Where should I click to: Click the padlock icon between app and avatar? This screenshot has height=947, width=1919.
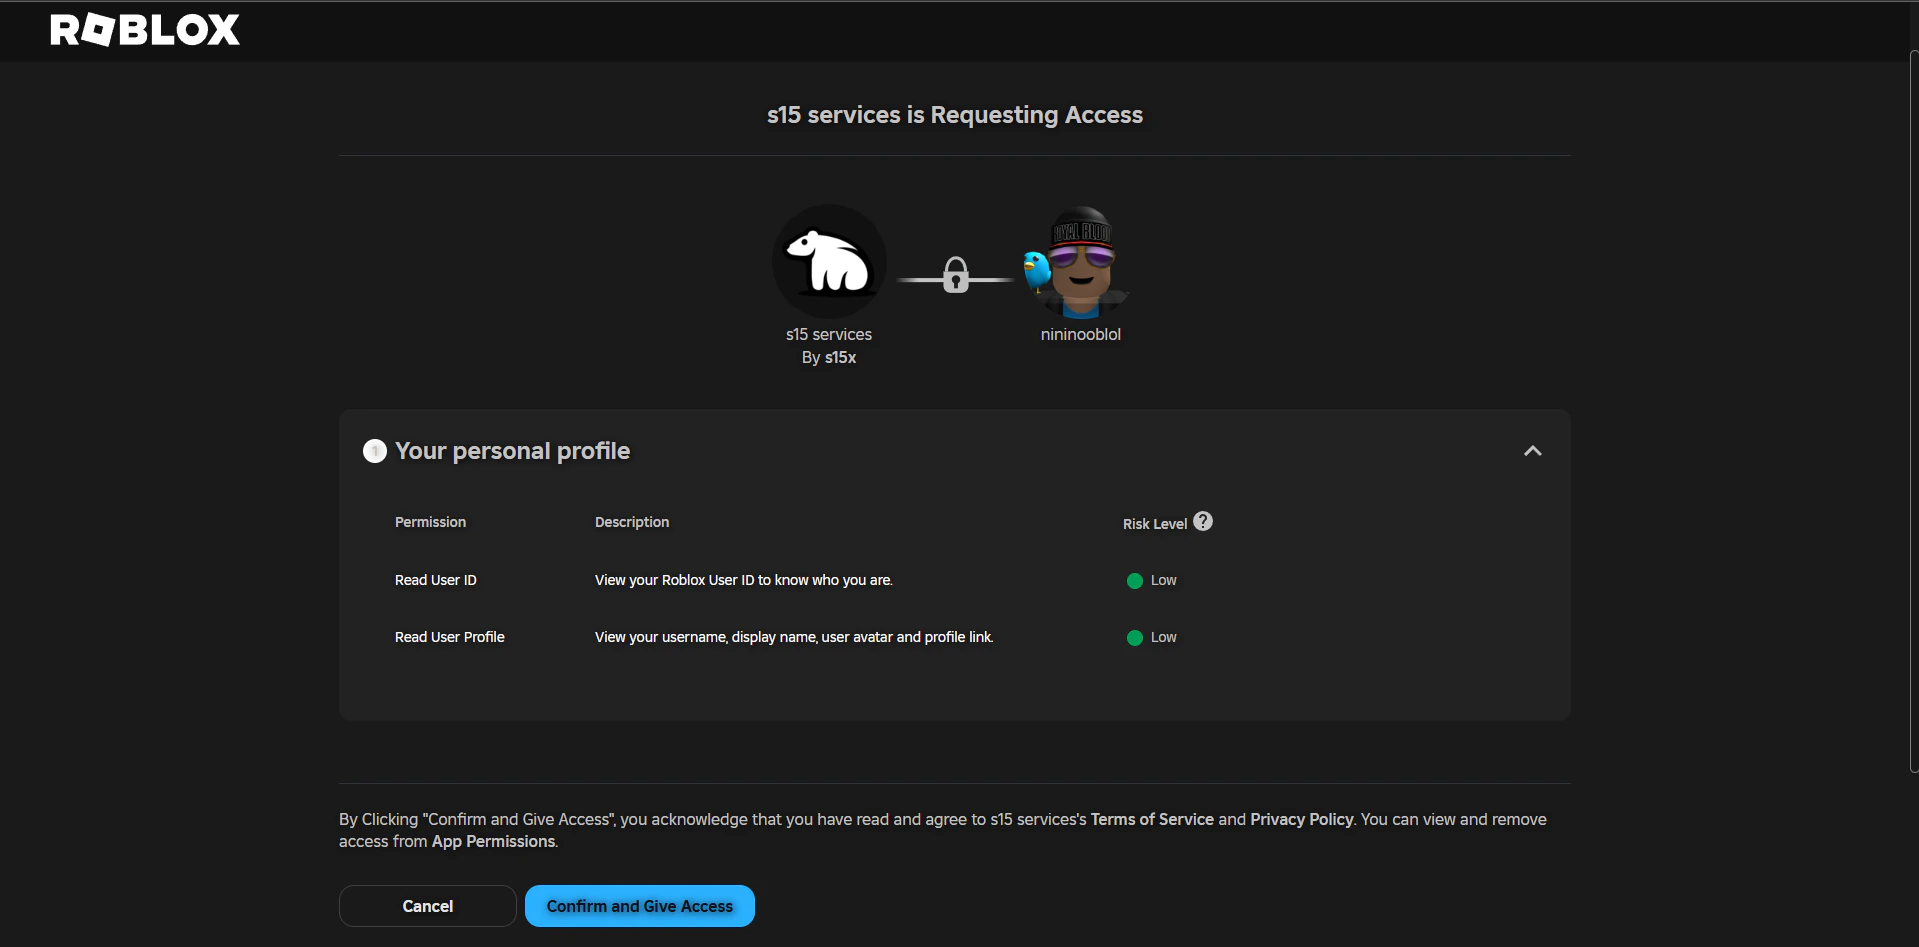click(x=956, y=275)
